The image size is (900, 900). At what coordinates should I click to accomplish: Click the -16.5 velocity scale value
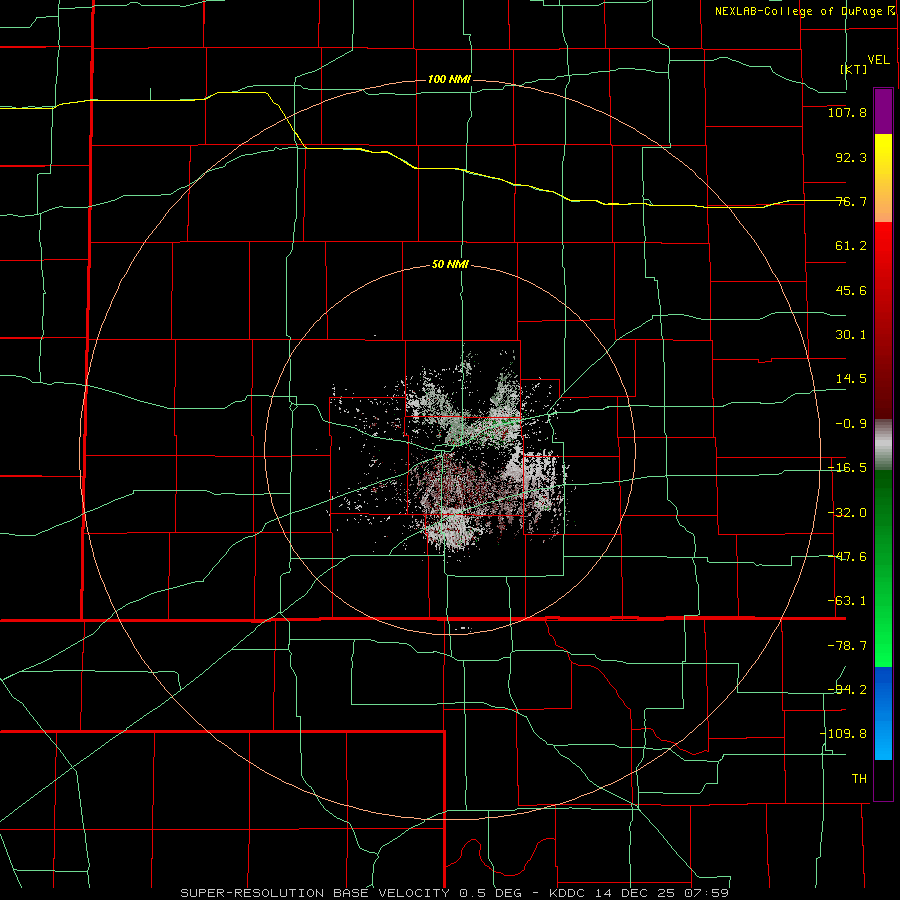(847, 468)
